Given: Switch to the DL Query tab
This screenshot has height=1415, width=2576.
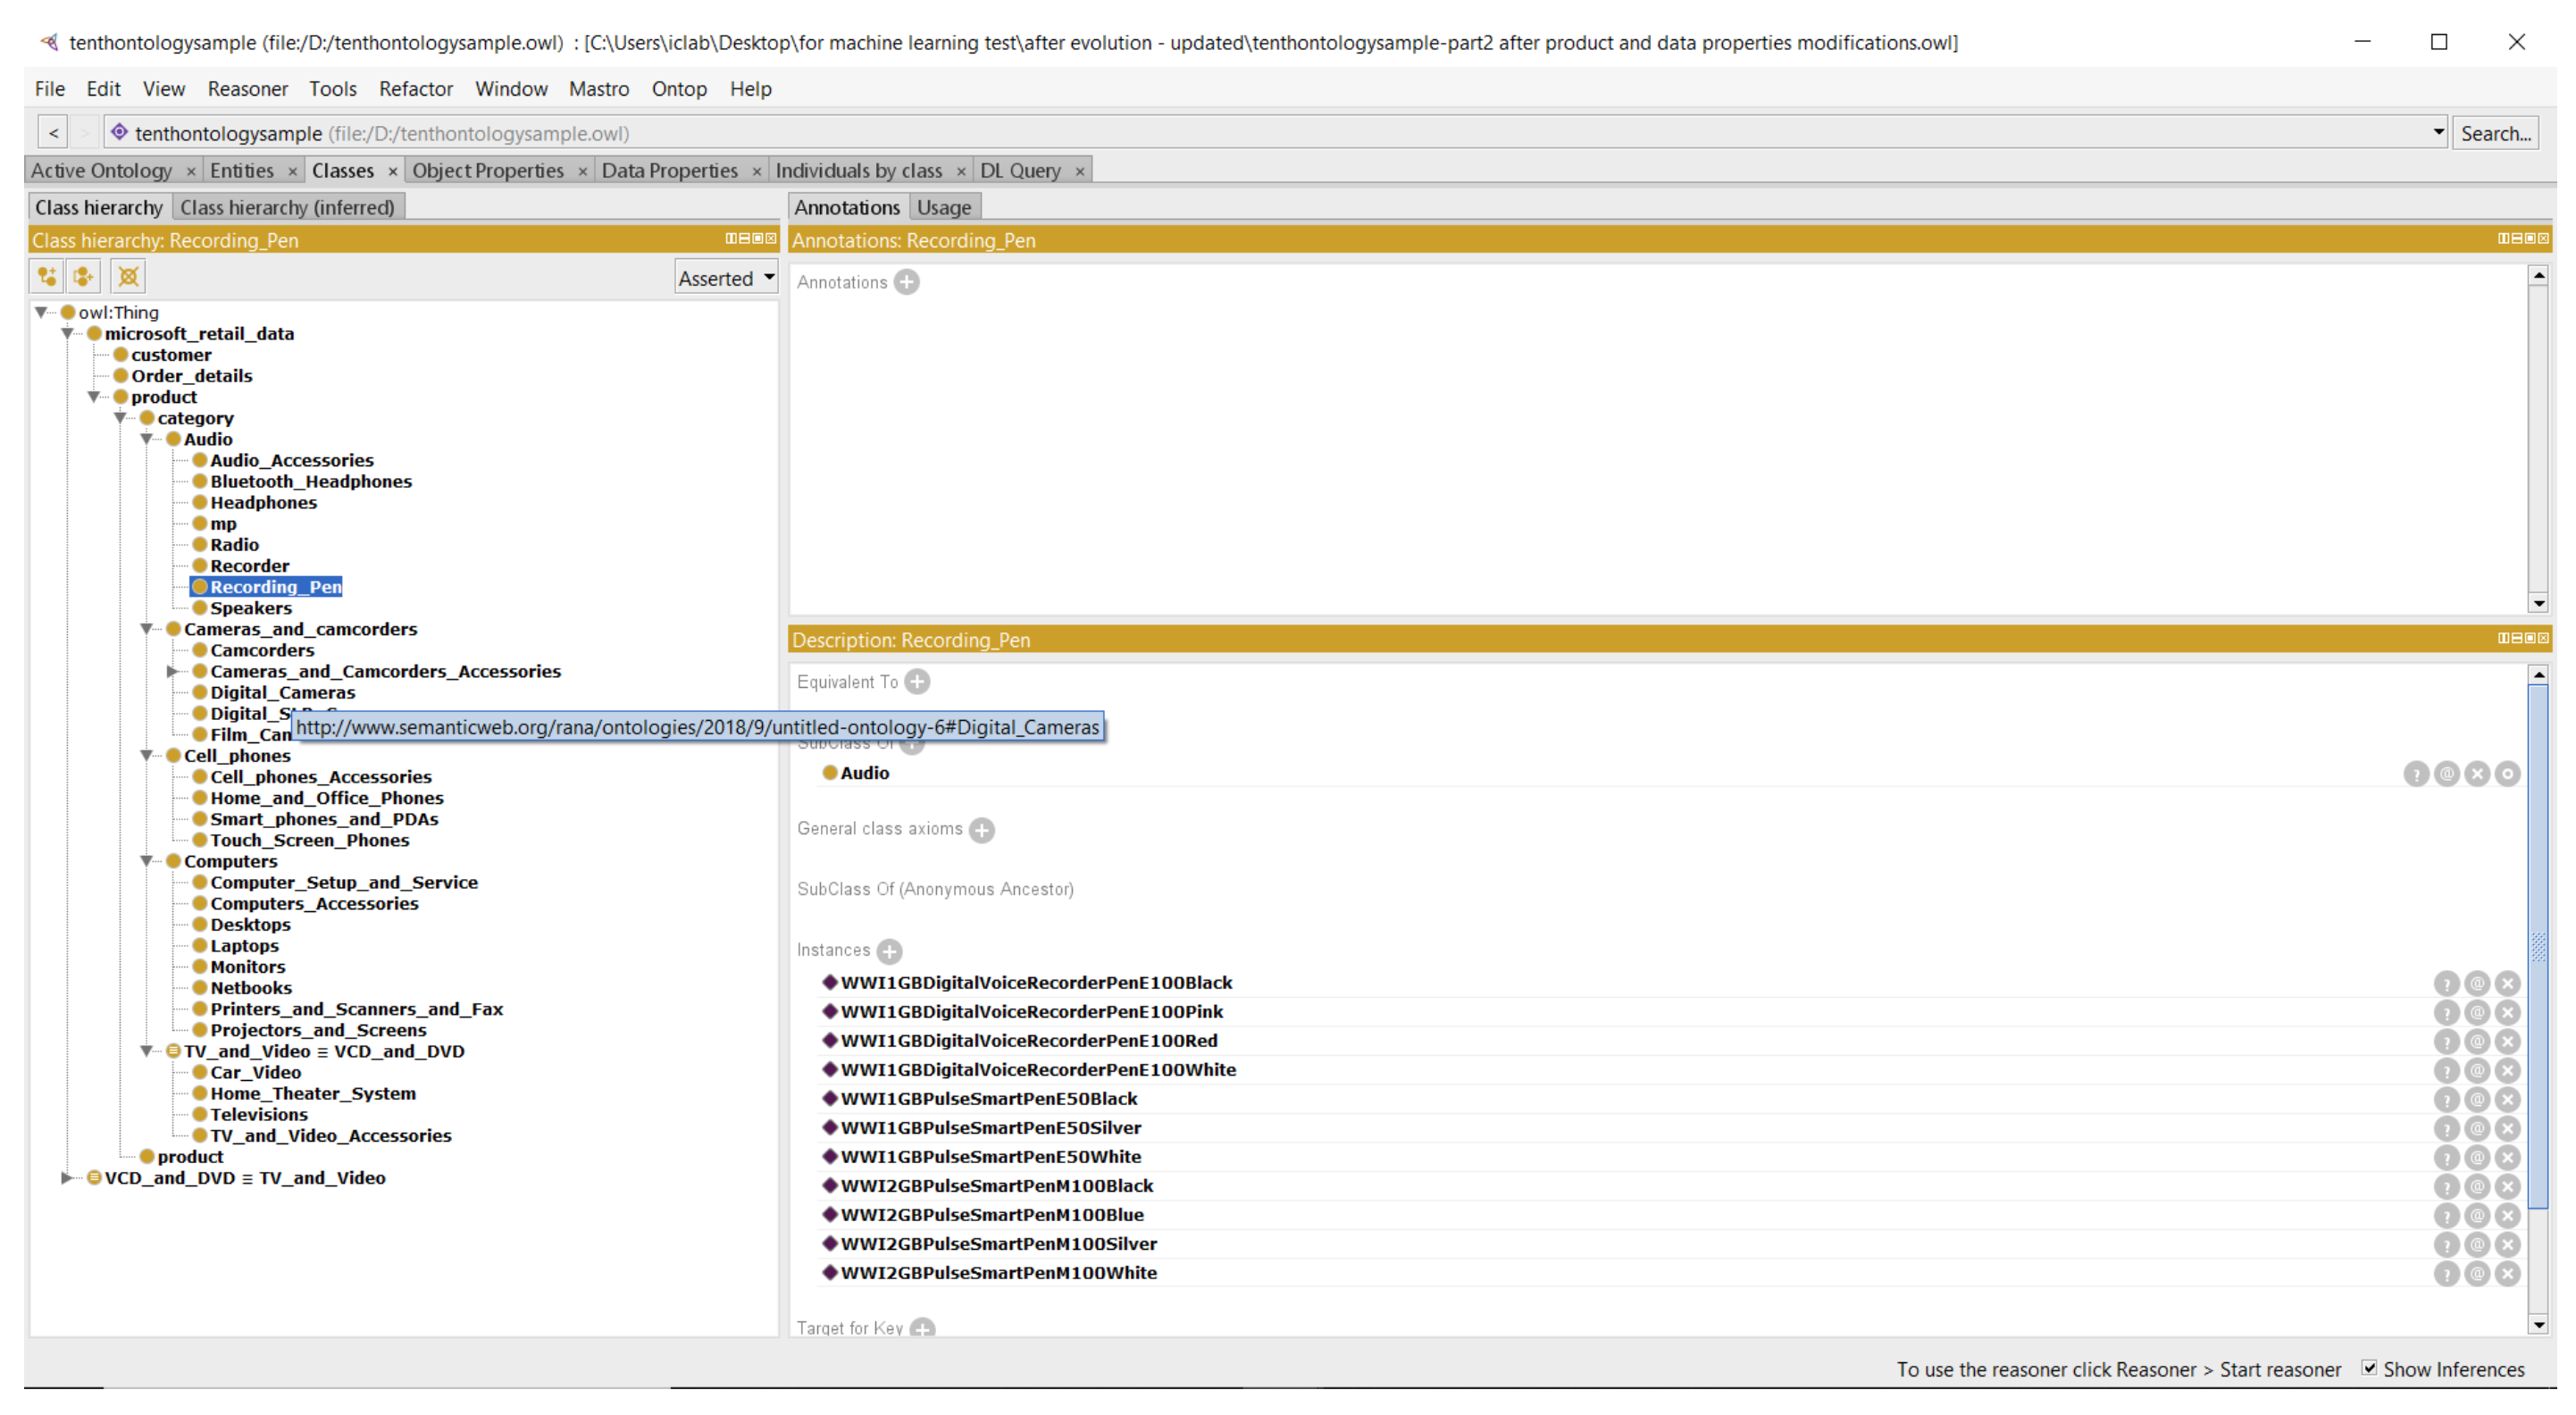Looking at the screenshot, I should tap(1020, 171).
